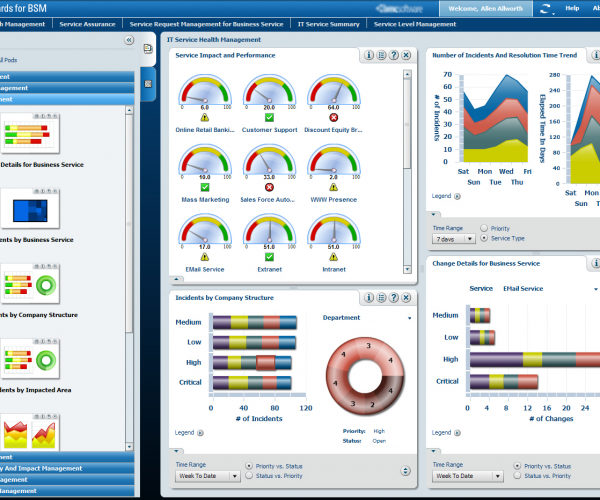The height and width of the screenshot is (500, 600).
Task: Close the Incidents by Company Structure pod
Action: click(x=406, y=298)
